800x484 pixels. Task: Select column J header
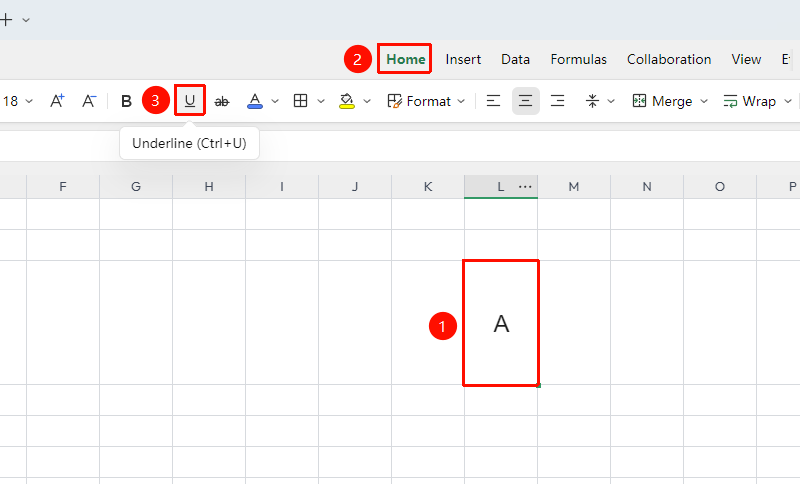click(x=355, y=187)
